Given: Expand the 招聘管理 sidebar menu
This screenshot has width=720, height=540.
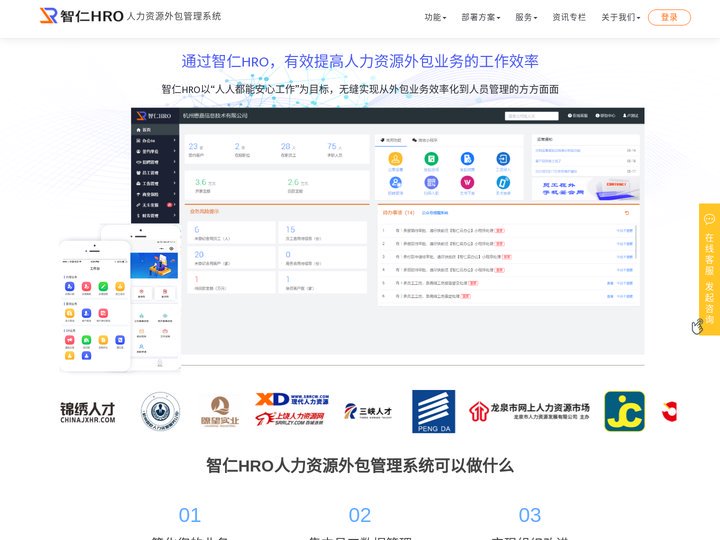Looking at the screenshot, I should (155, 162).
